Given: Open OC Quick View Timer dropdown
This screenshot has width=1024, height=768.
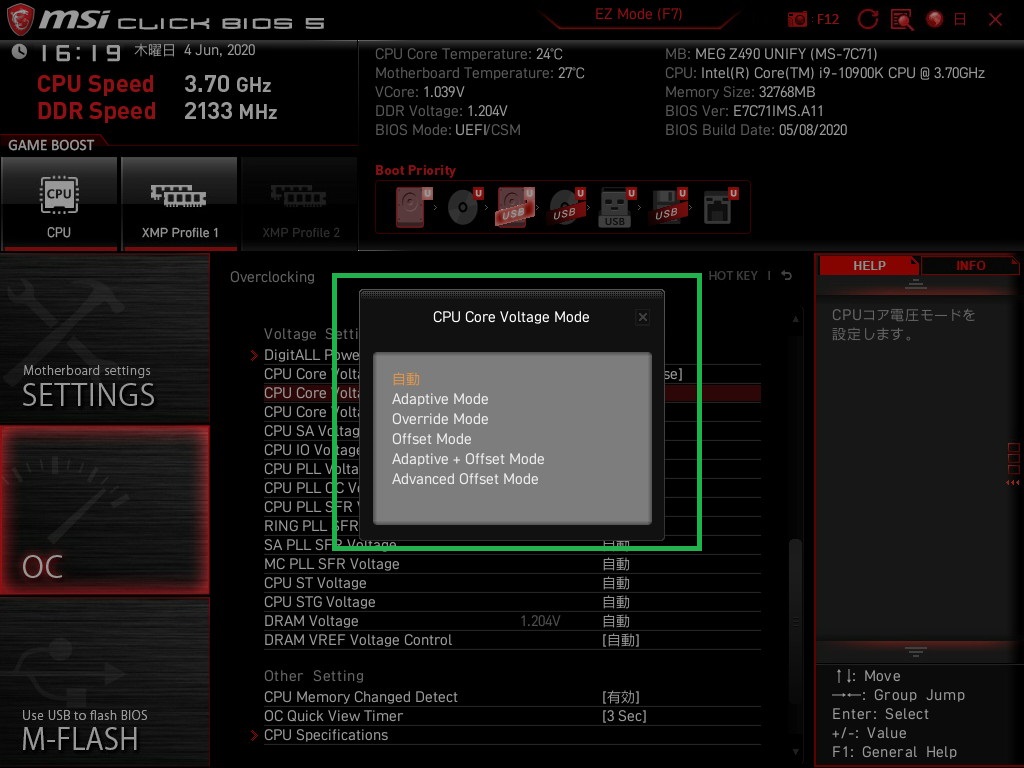Looking at the screenshot, I should (x=624, y=716).
